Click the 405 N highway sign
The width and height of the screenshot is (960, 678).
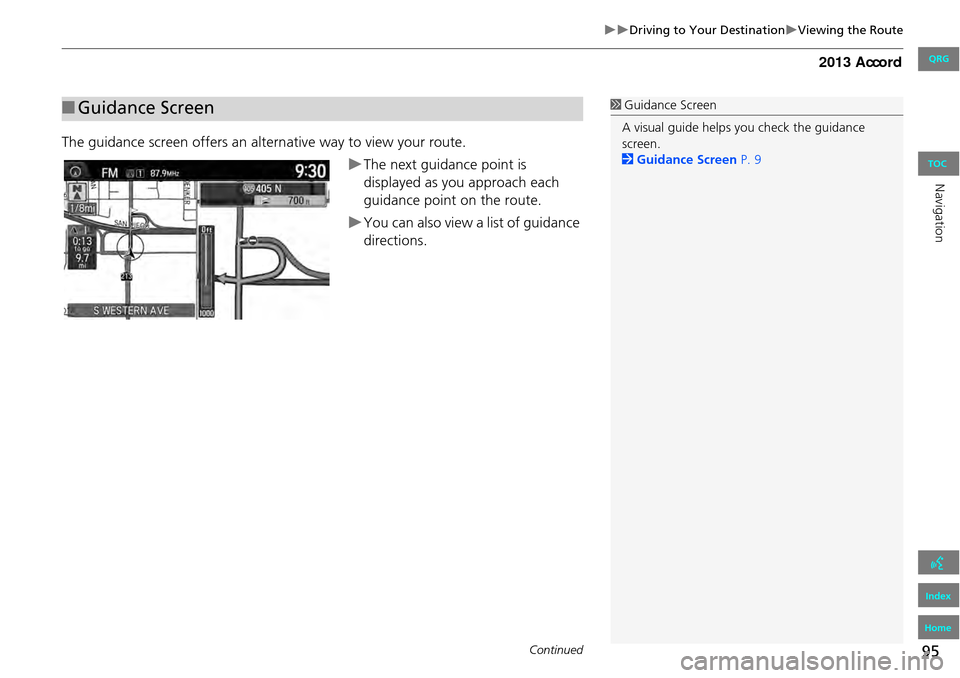click(262, 189)
